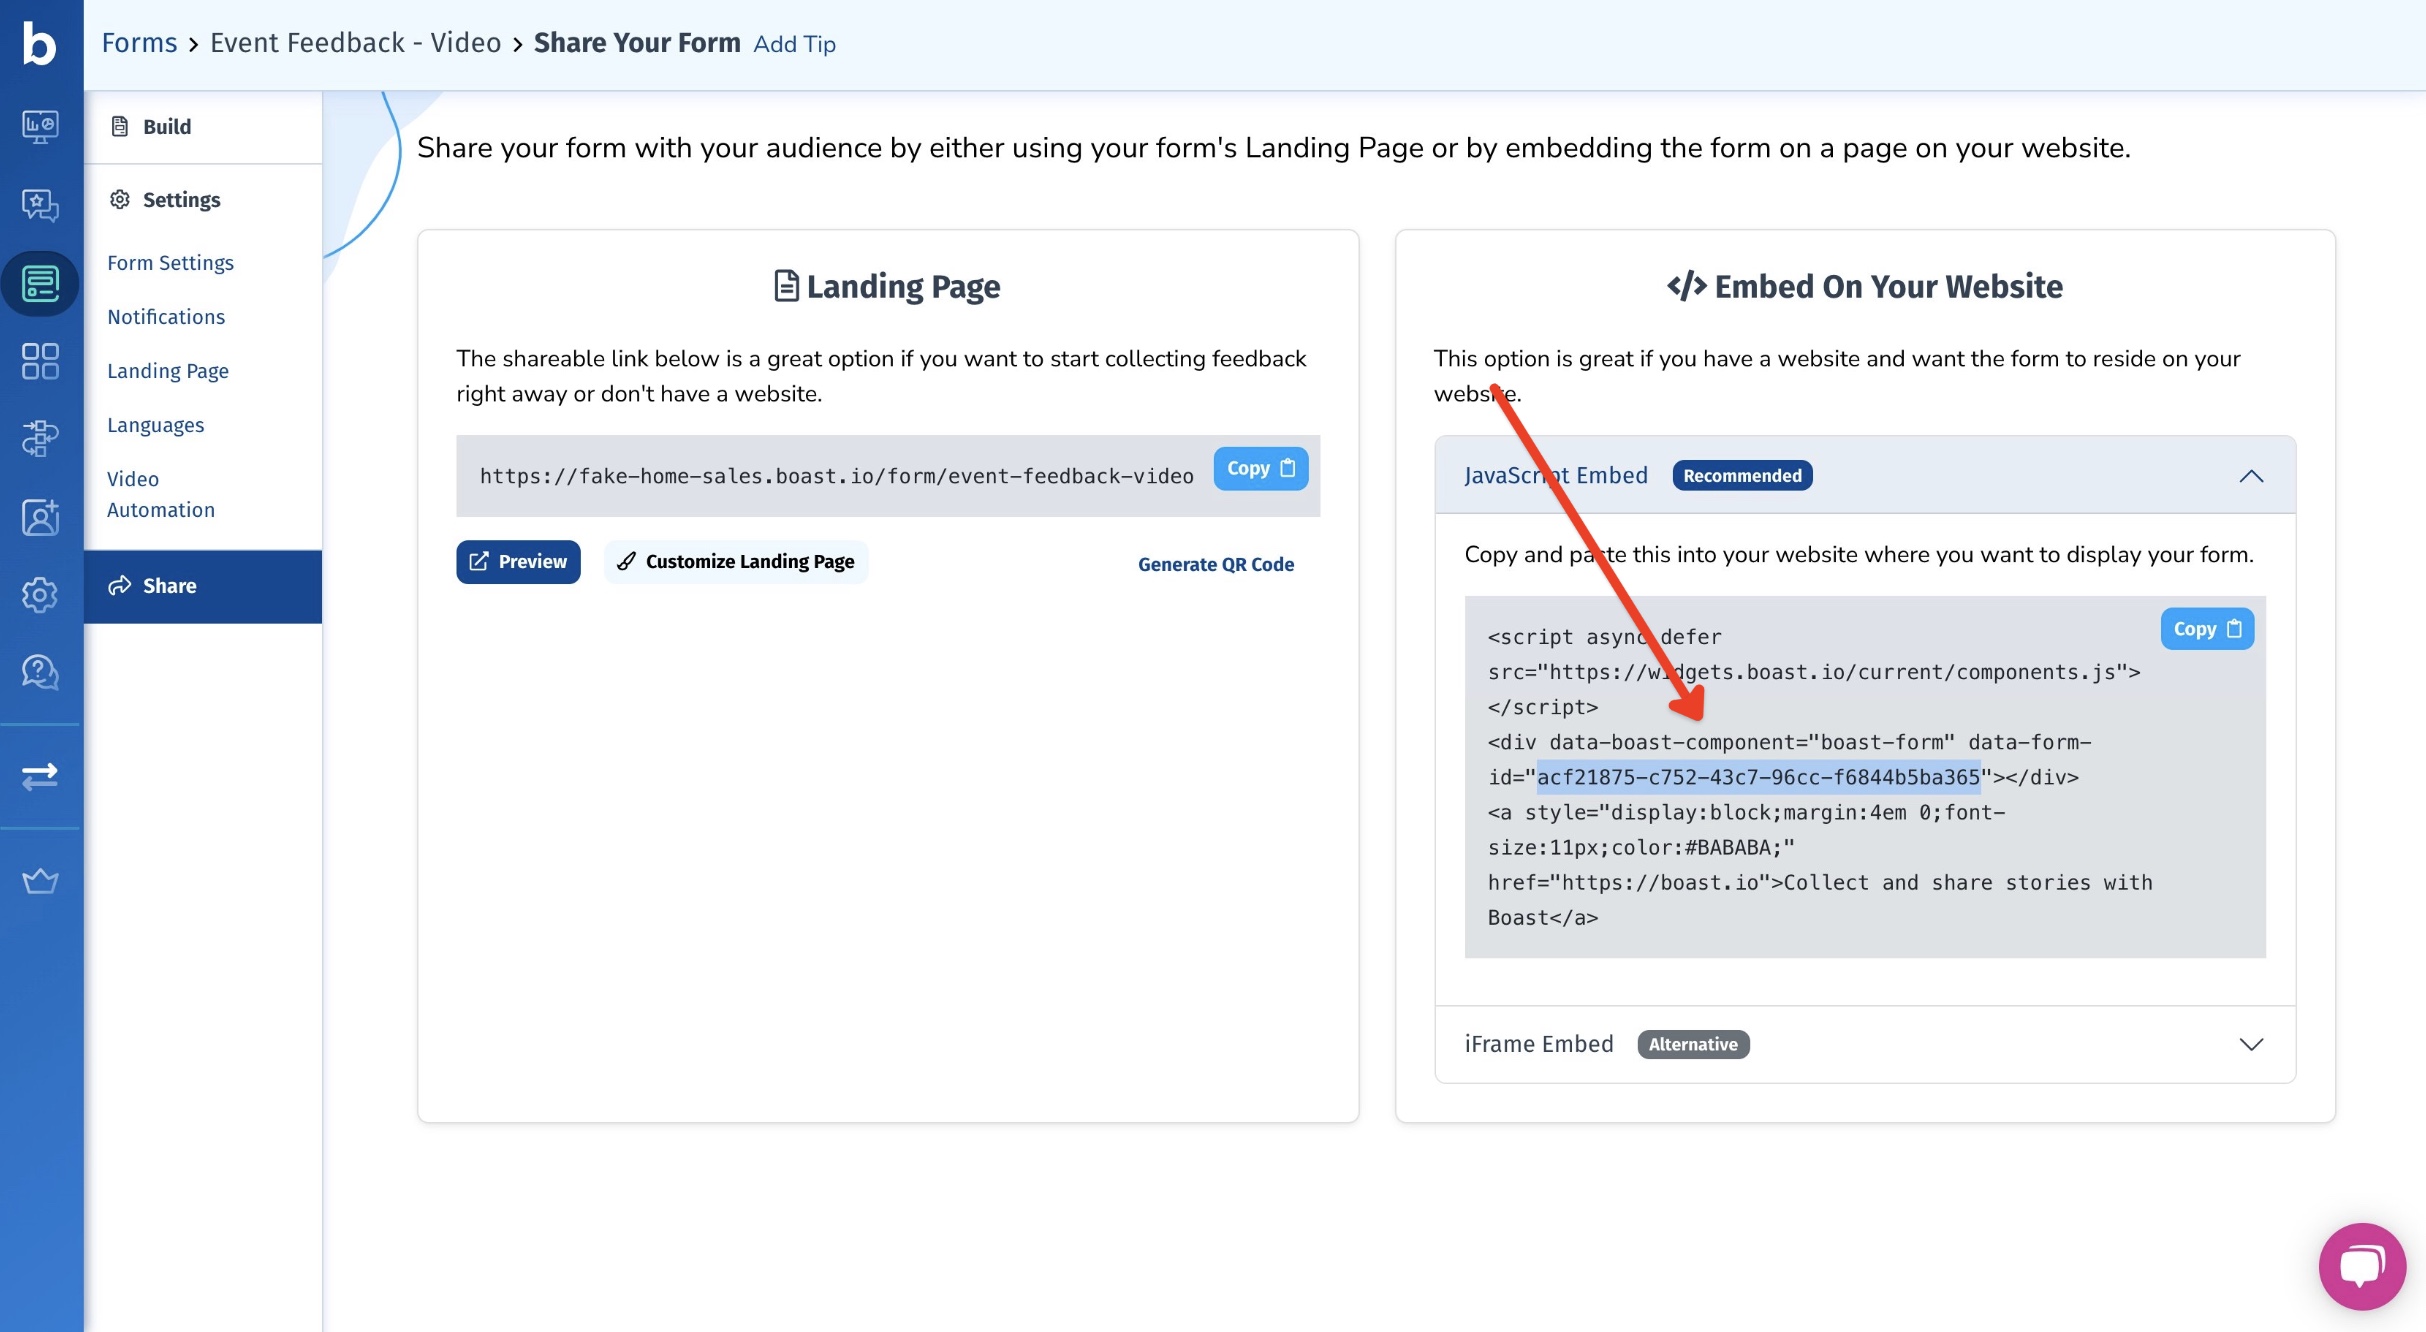Open the contacts icon in sidebar
This screenshot has height=1332, width=2426.
coord(40,517)
